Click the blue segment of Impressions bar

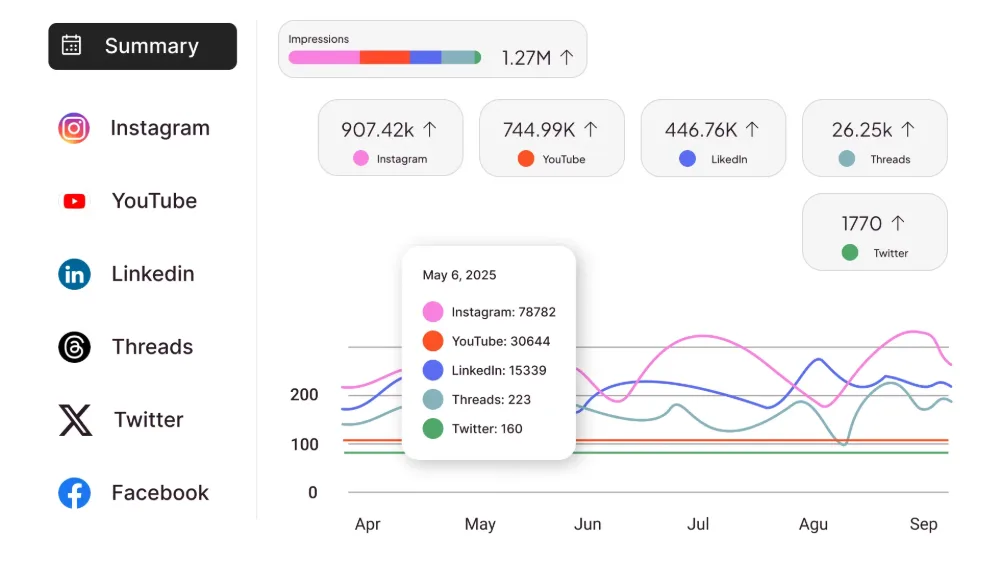425,57
